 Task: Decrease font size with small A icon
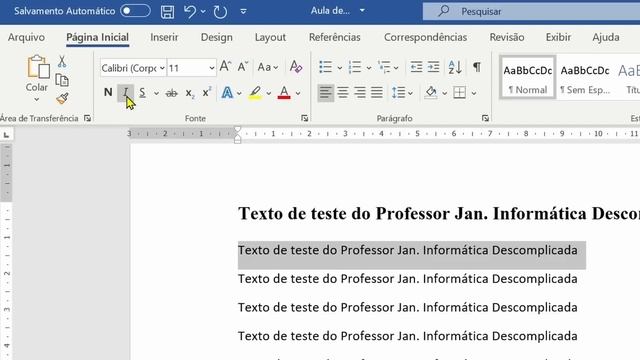coord(243,66)
